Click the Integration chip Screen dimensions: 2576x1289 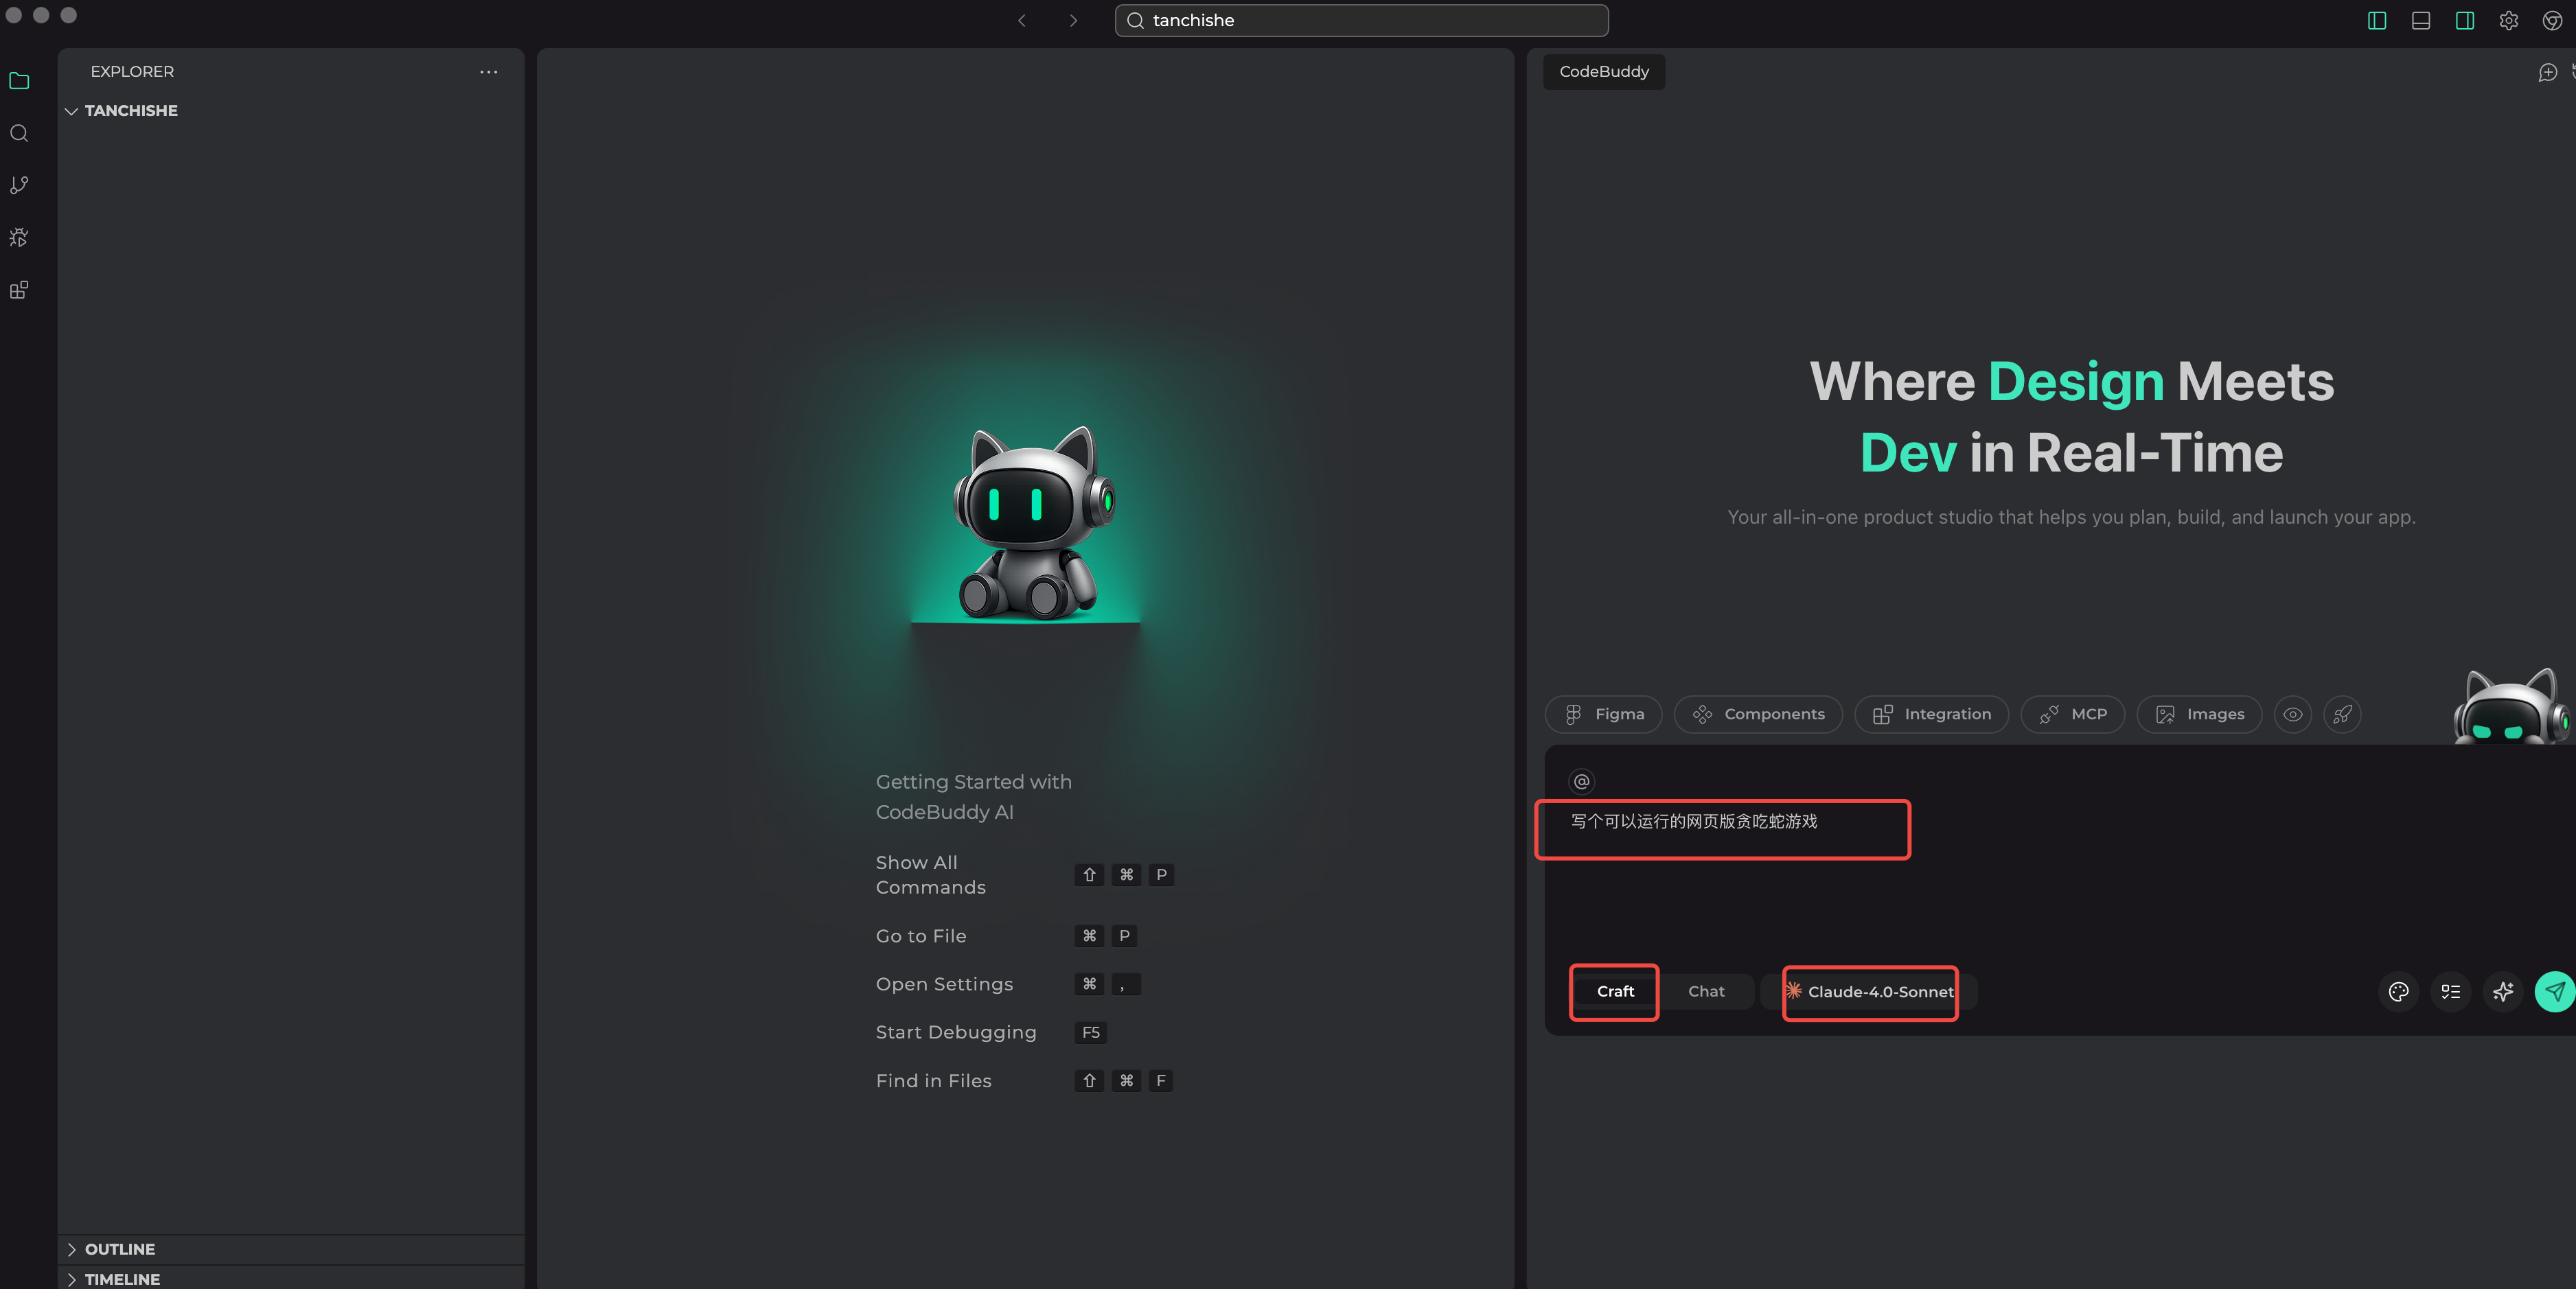coord(1931,714)
